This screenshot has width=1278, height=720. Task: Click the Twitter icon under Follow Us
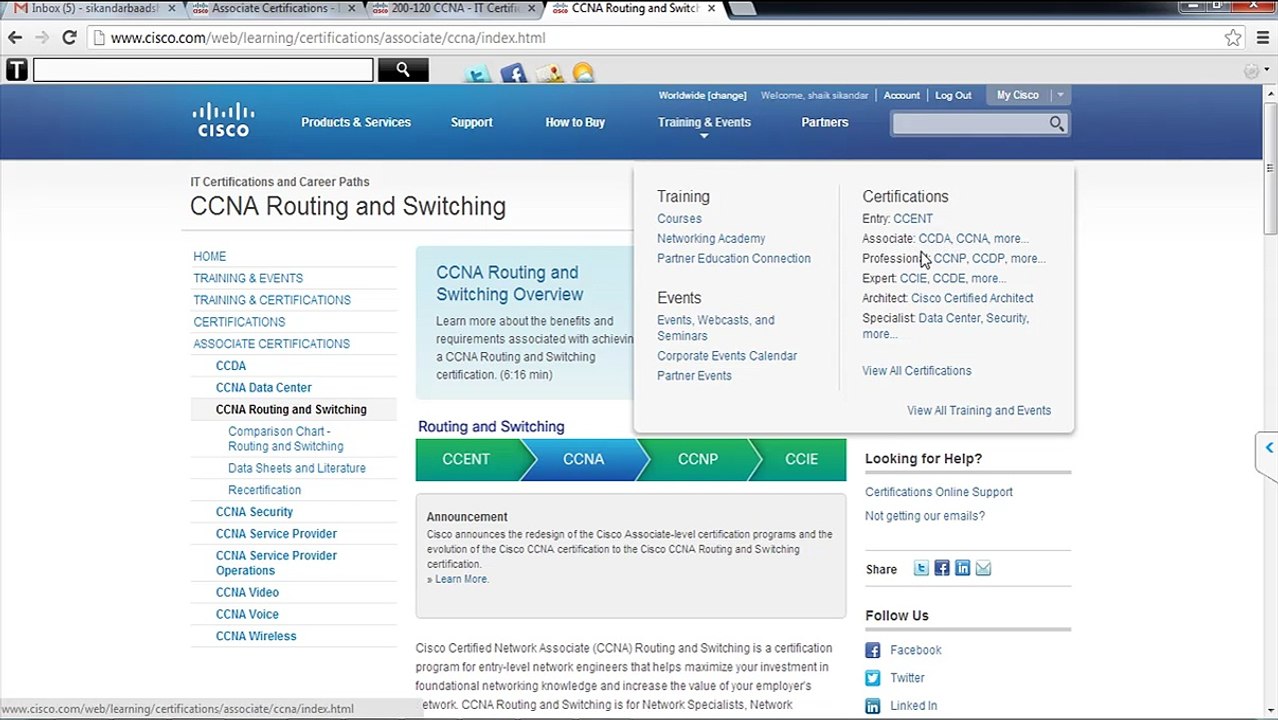[873, 678]
